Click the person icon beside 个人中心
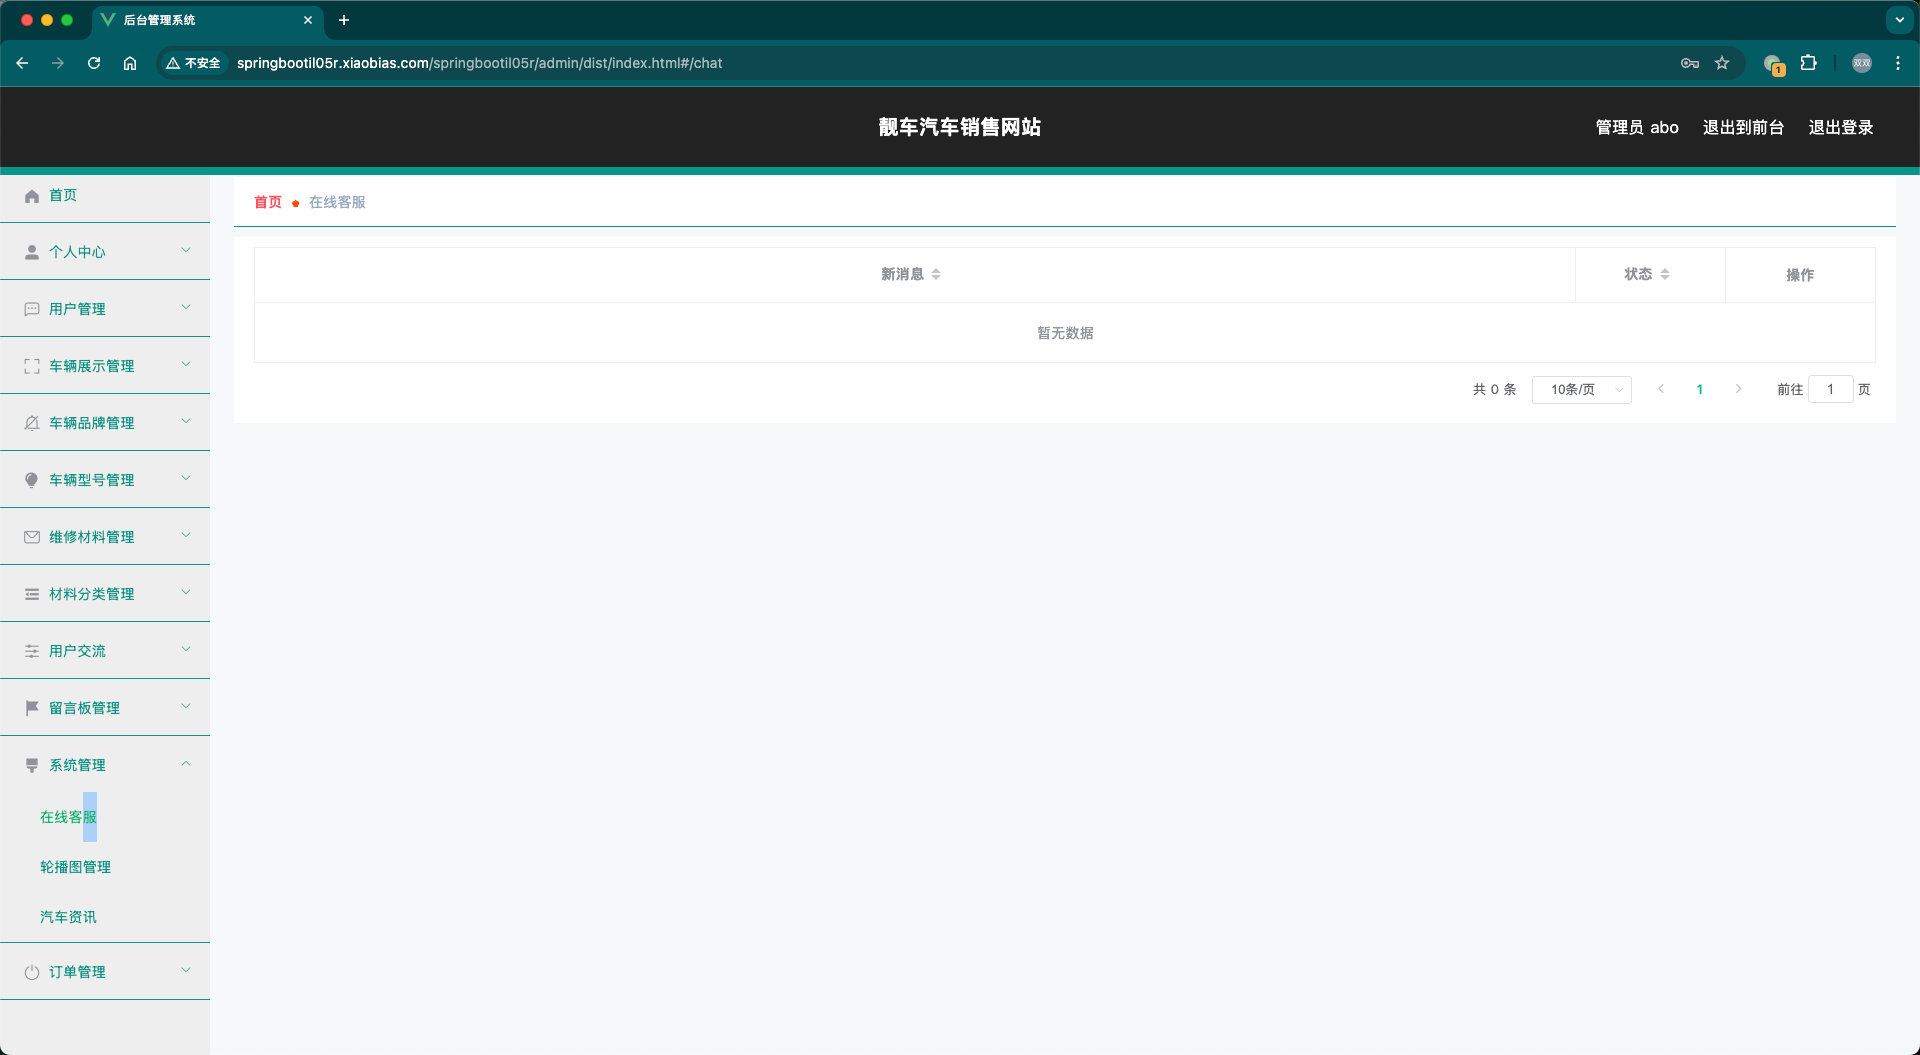1920x1055 pixels. pos(32,252)
